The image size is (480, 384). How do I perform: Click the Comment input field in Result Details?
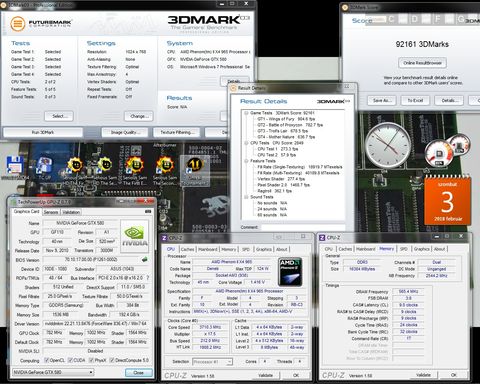tap(302, 227)
